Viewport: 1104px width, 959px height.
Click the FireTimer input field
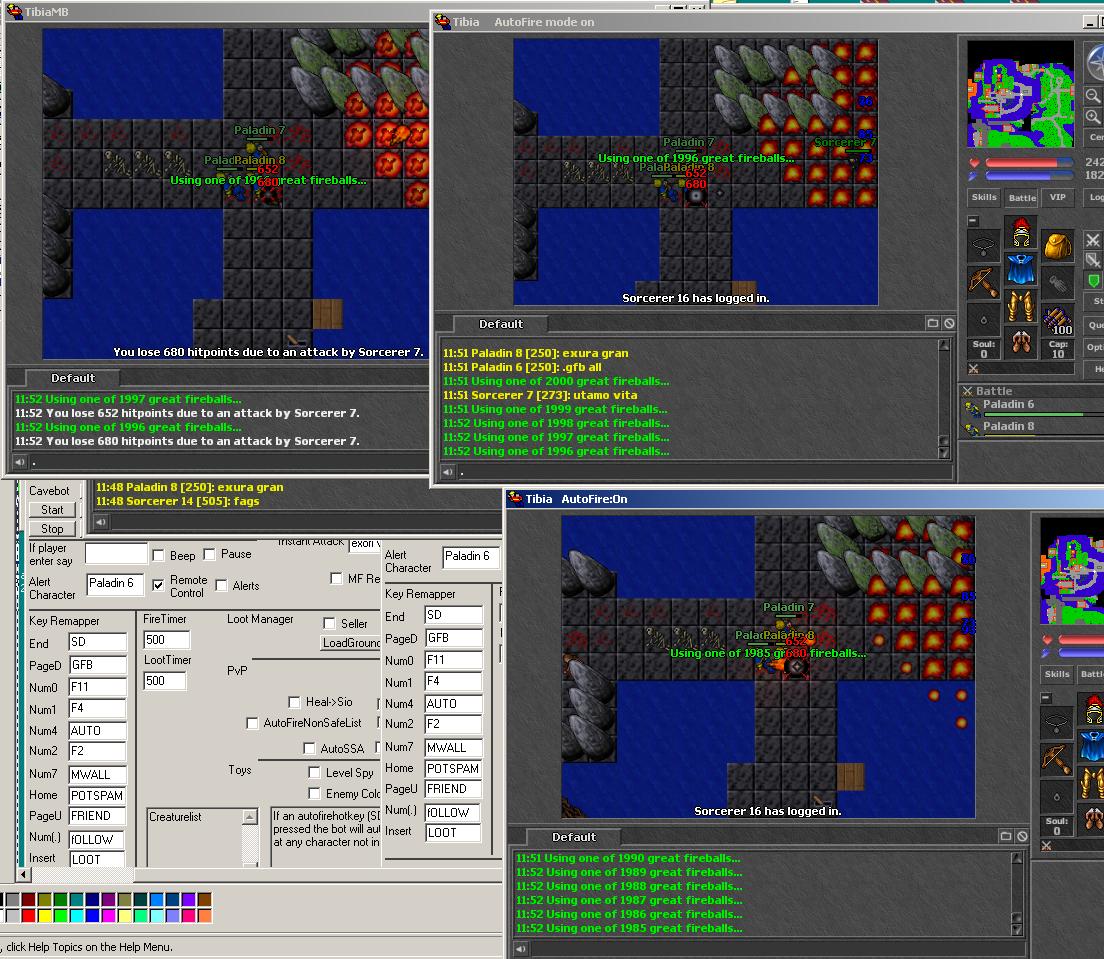pos(166,639)
